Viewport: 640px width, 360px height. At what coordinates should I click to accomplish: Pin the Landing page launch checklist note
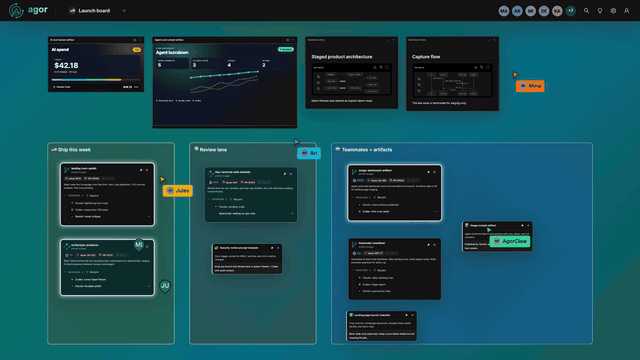click(x=407, y=315)
